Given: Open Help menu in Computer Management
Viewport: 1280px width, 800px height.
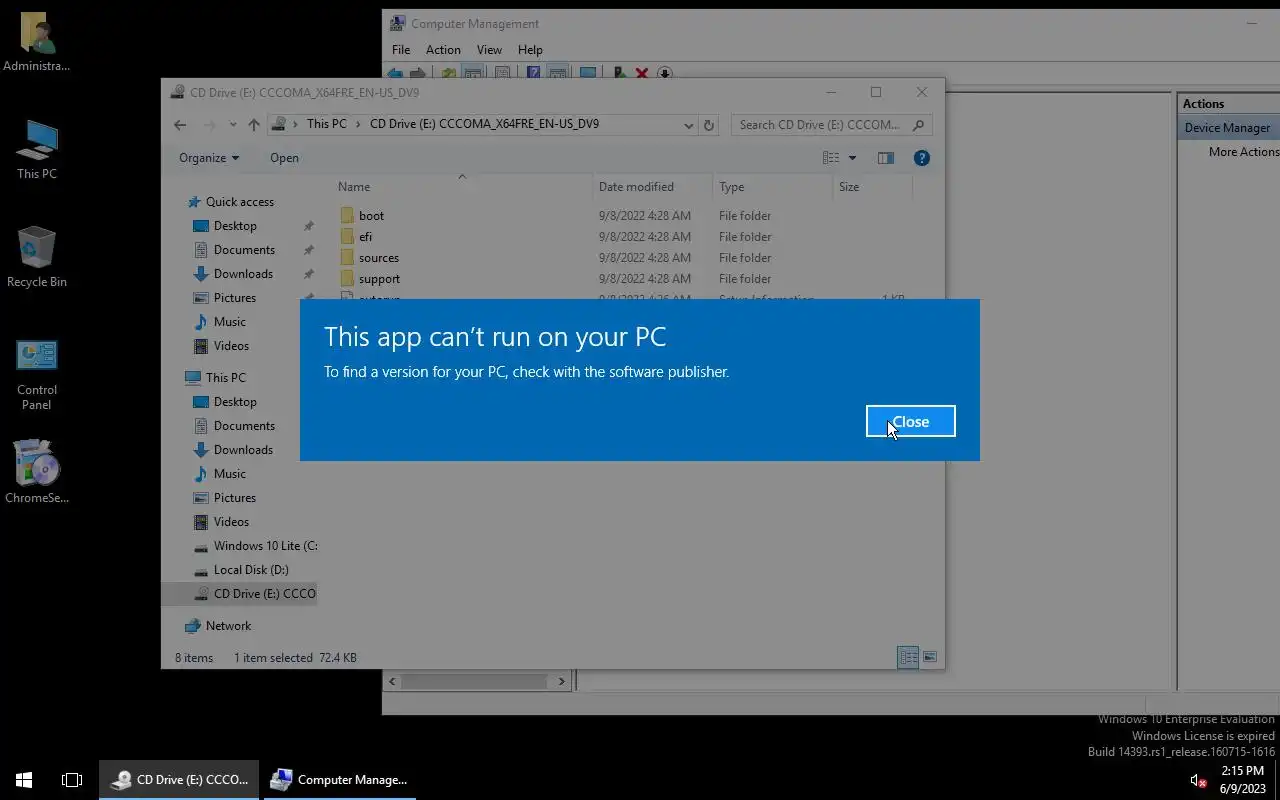Looking at the screenshot, I should coord(530,49).
